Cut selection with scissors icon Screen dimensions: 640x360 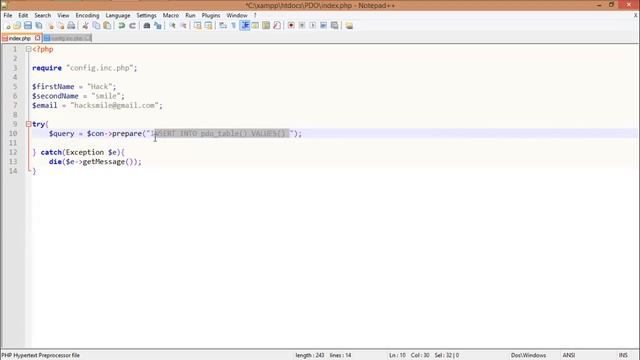[85, 26]
